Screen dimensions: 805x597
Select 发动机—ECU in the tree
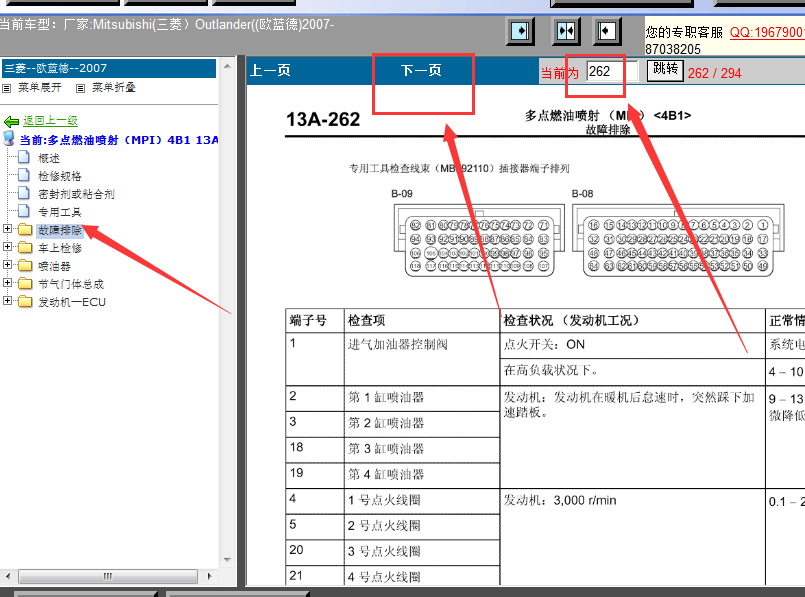click(x=72, y=302)
